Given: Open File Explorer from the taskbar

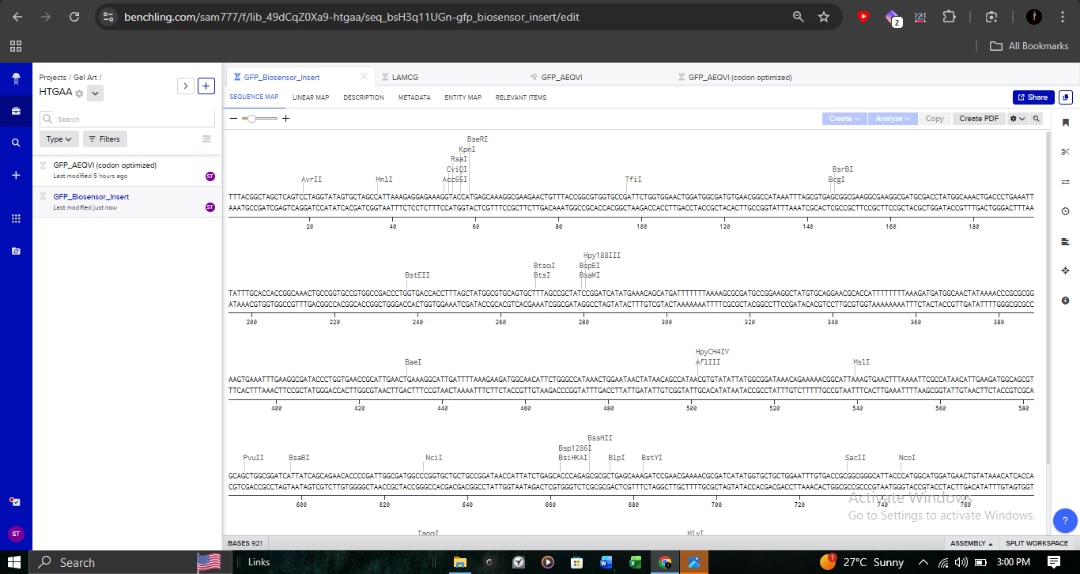Looking at the screenshot, I should pos(460,562).
